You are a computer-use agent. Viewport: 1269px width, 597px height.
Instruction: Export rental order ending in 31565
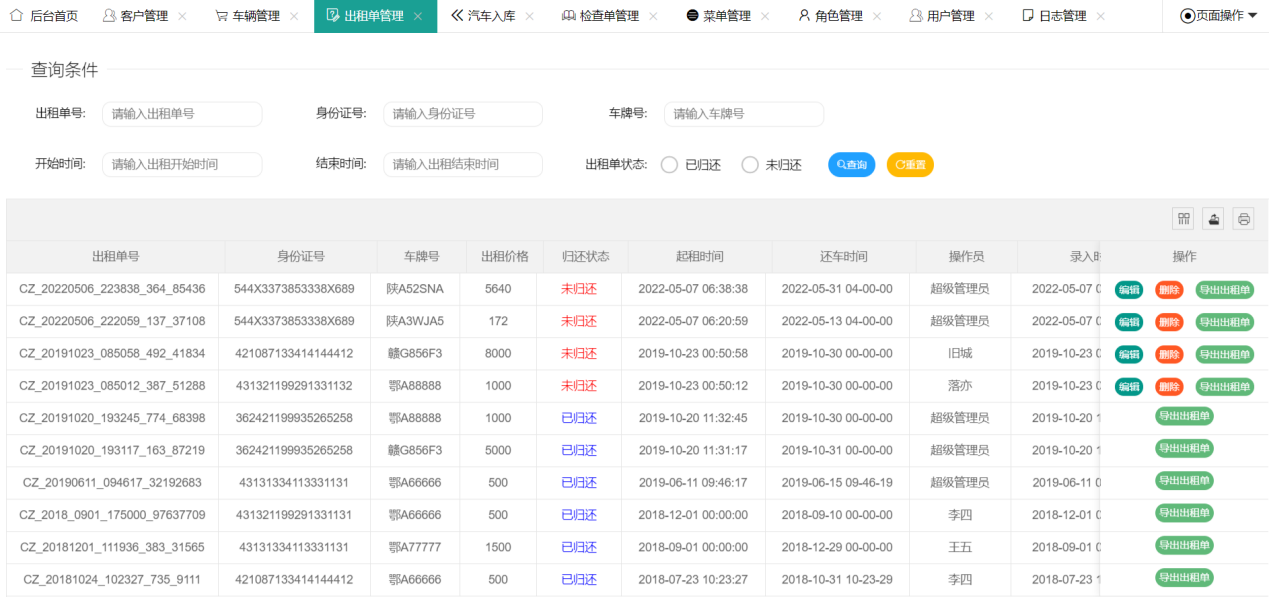click(1184, 545)
